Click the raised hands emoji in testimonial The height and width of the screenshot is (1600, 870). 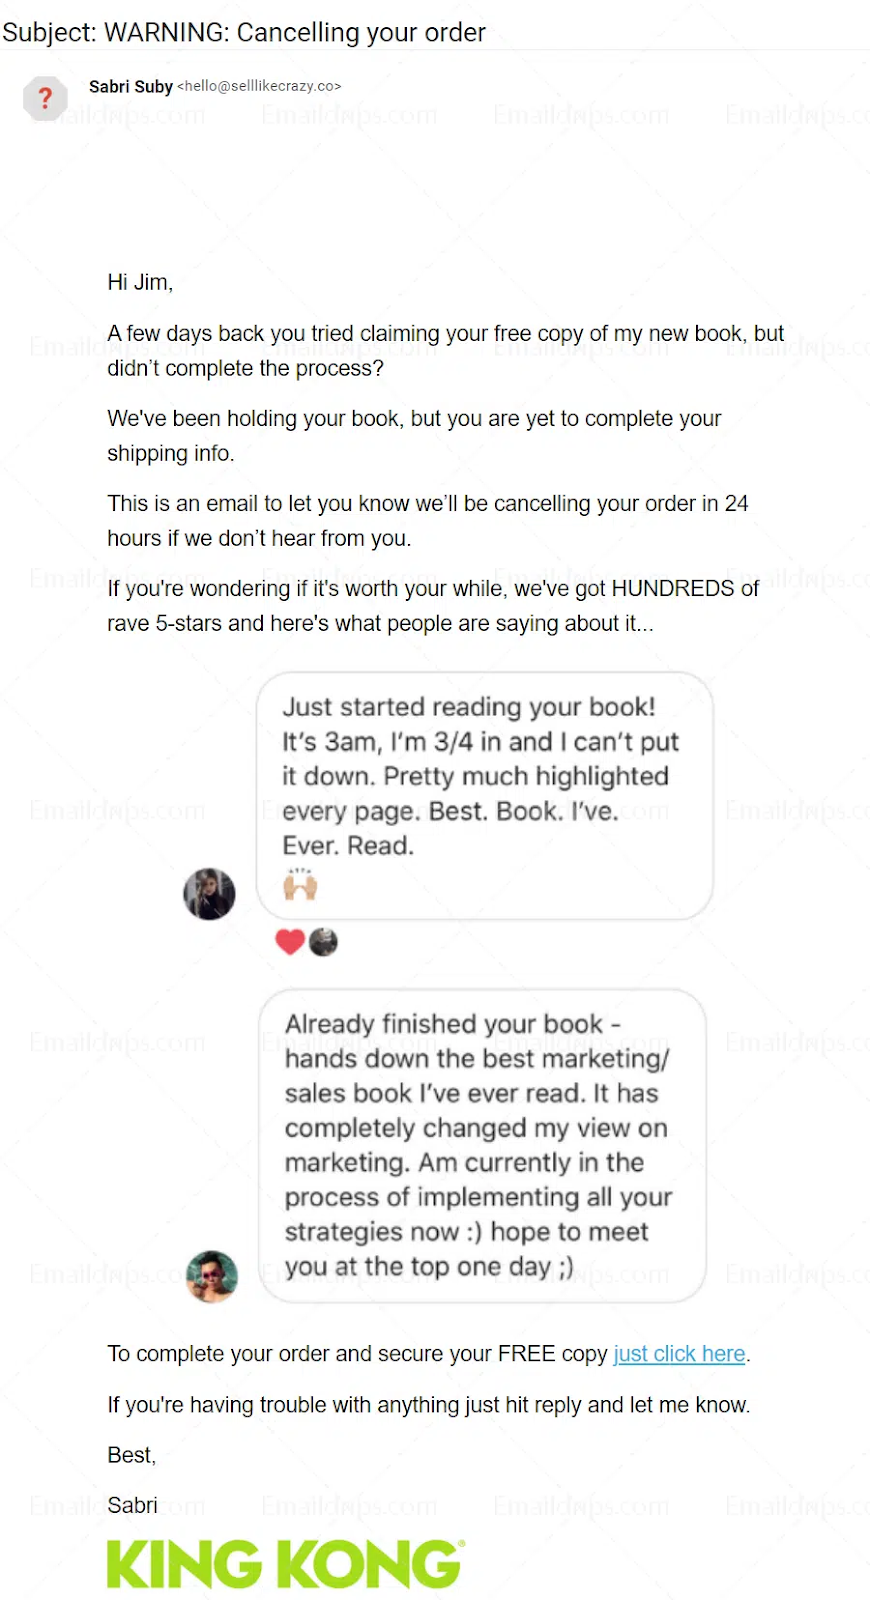click(x=300, y=885)
